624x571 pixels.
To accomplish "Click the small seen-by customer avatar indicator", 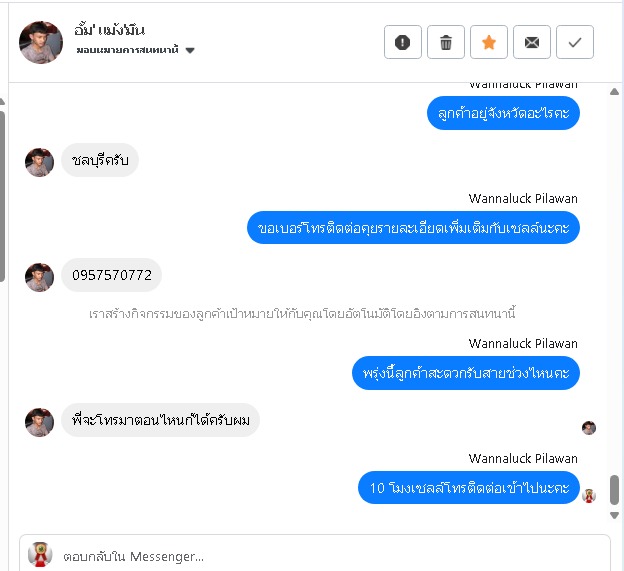I will point(589,428).
